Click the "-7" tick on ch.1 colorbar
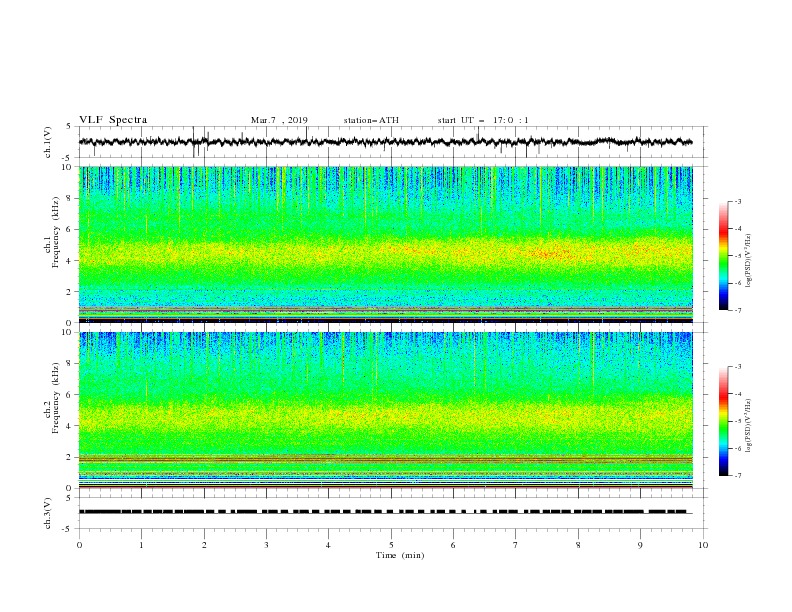This screenshot has height=612, width=792. (x=738, y=311)
